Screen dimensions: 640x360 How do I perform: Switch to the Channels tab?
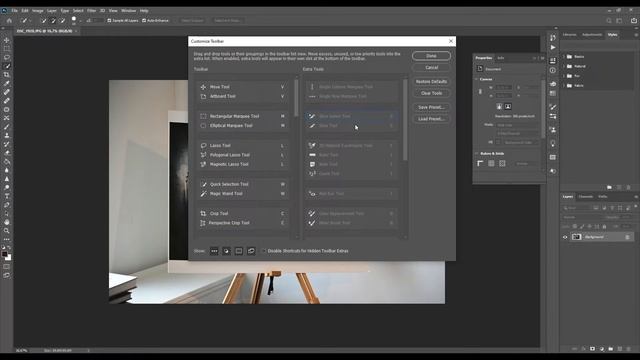click(586, 197)
